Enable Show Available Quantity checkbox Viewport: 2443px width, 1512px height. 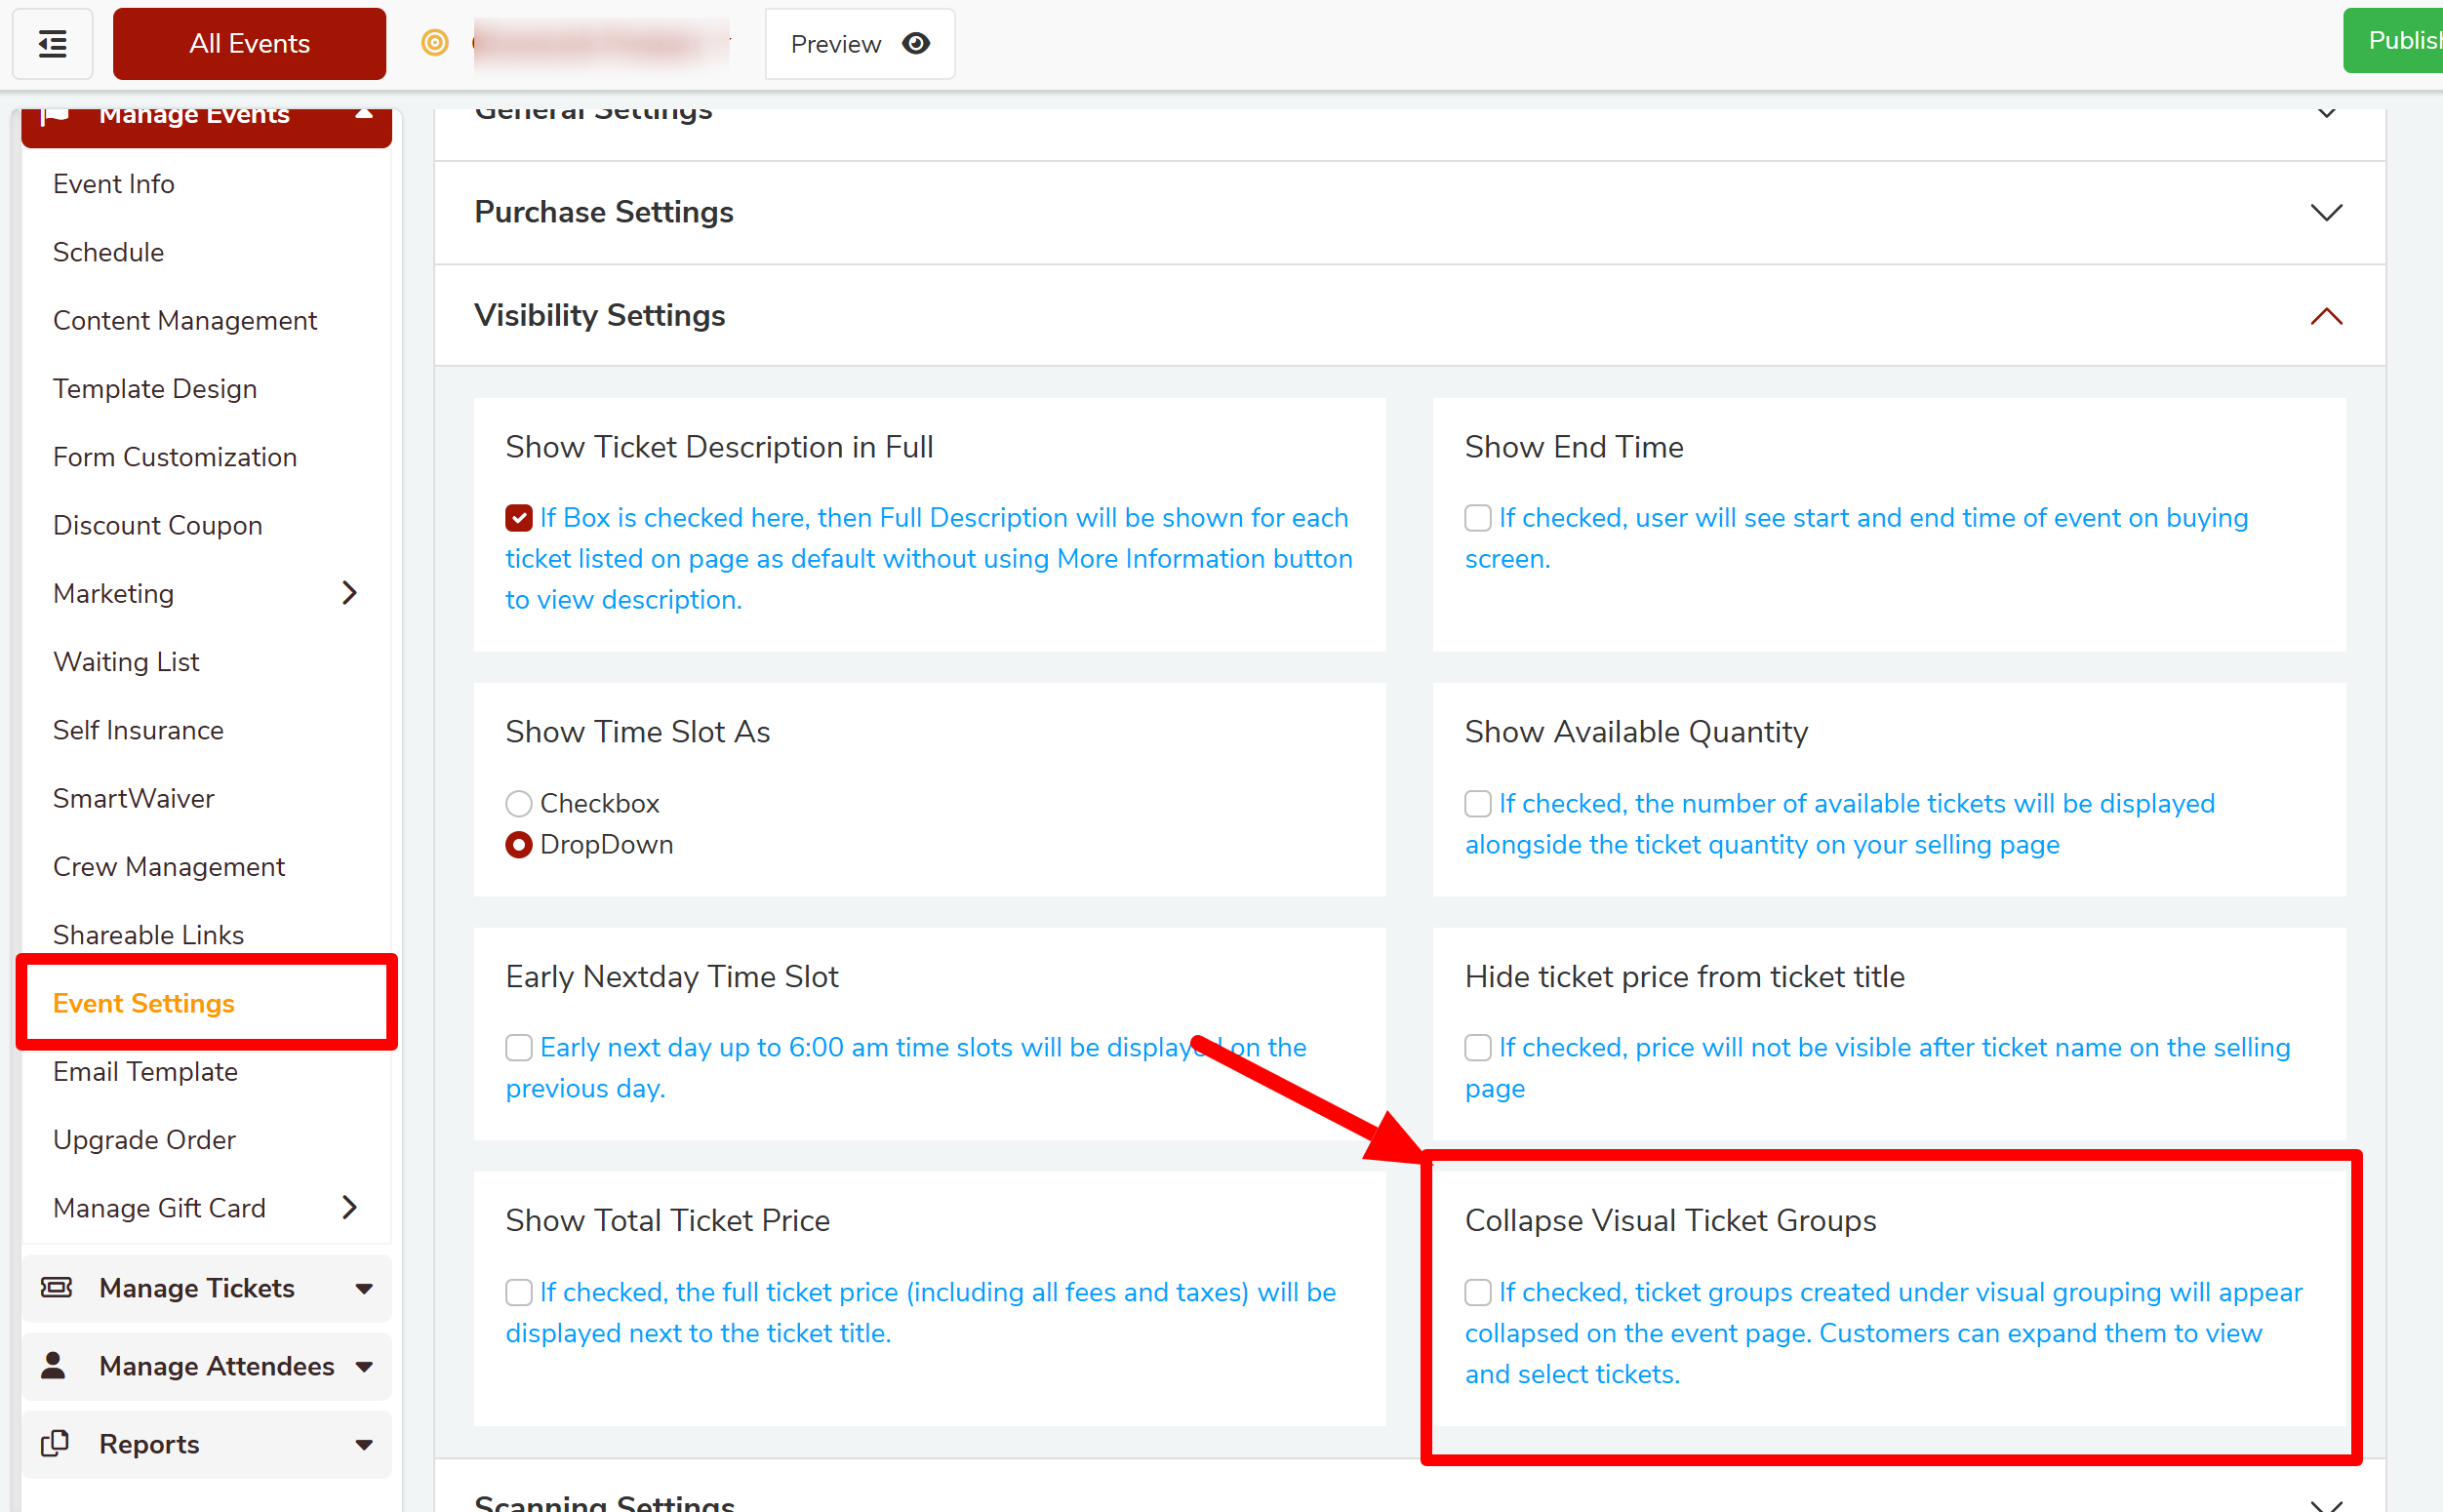1477,803
